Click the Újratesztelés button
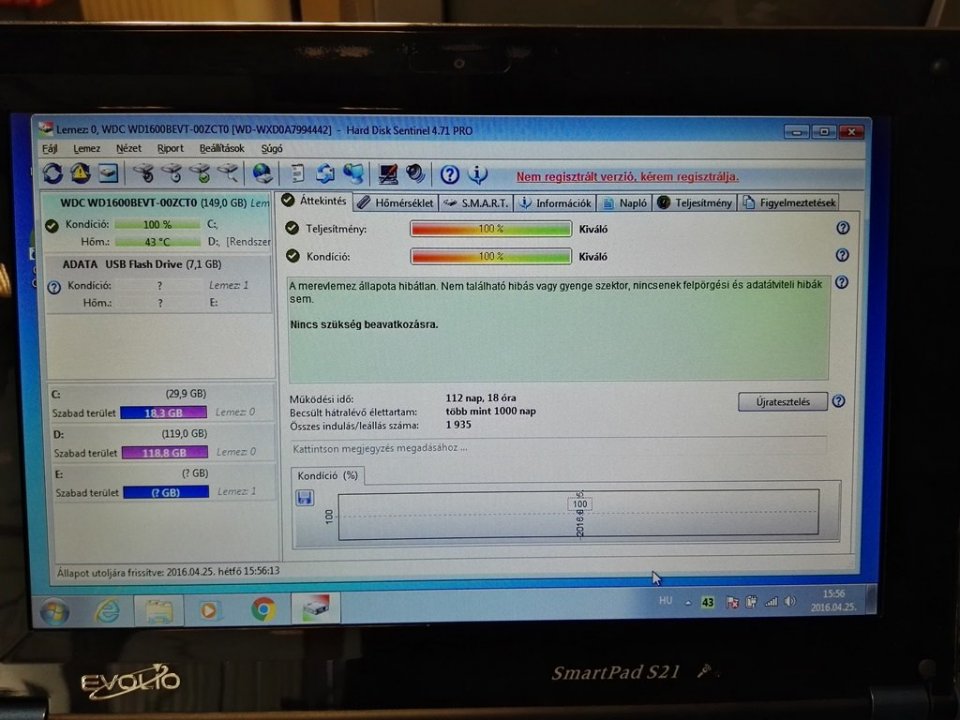The height and width of the screenshot is (720, 960). 782,402
